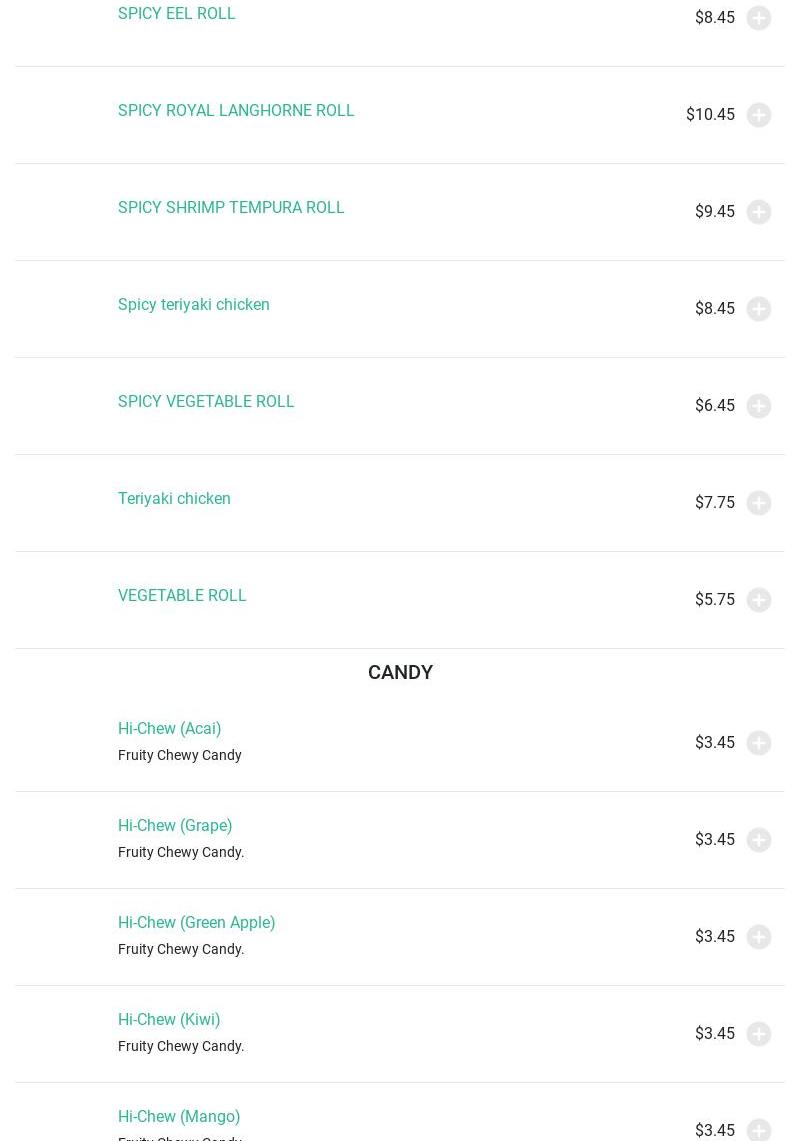Open SPICY ROYAL LANGHORNE ROLL details
This screenshot has height=1141, width=800.
click(236, 111)
